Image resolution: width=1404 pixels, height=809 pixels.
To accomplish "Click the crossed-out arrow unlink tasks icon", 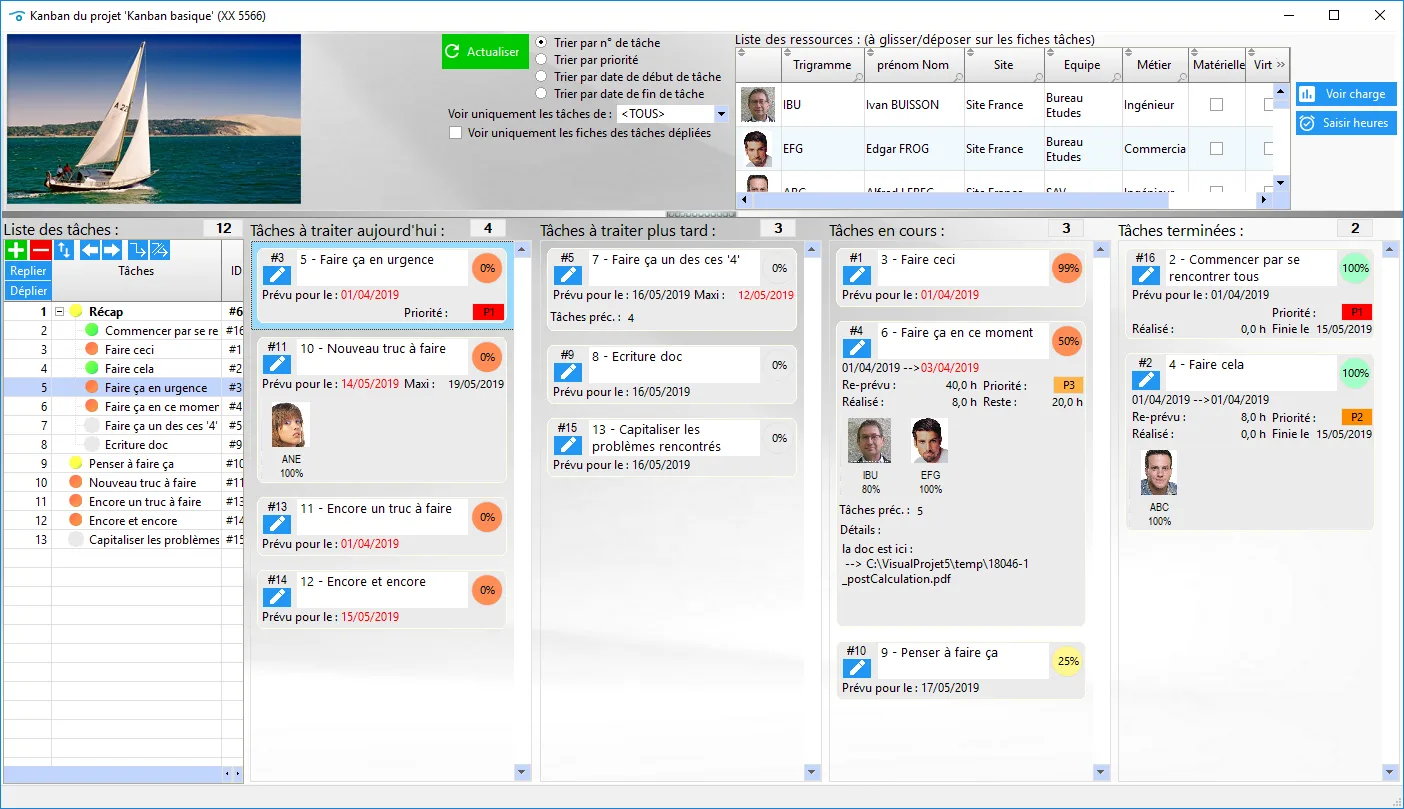I will [x=159, y=250].
